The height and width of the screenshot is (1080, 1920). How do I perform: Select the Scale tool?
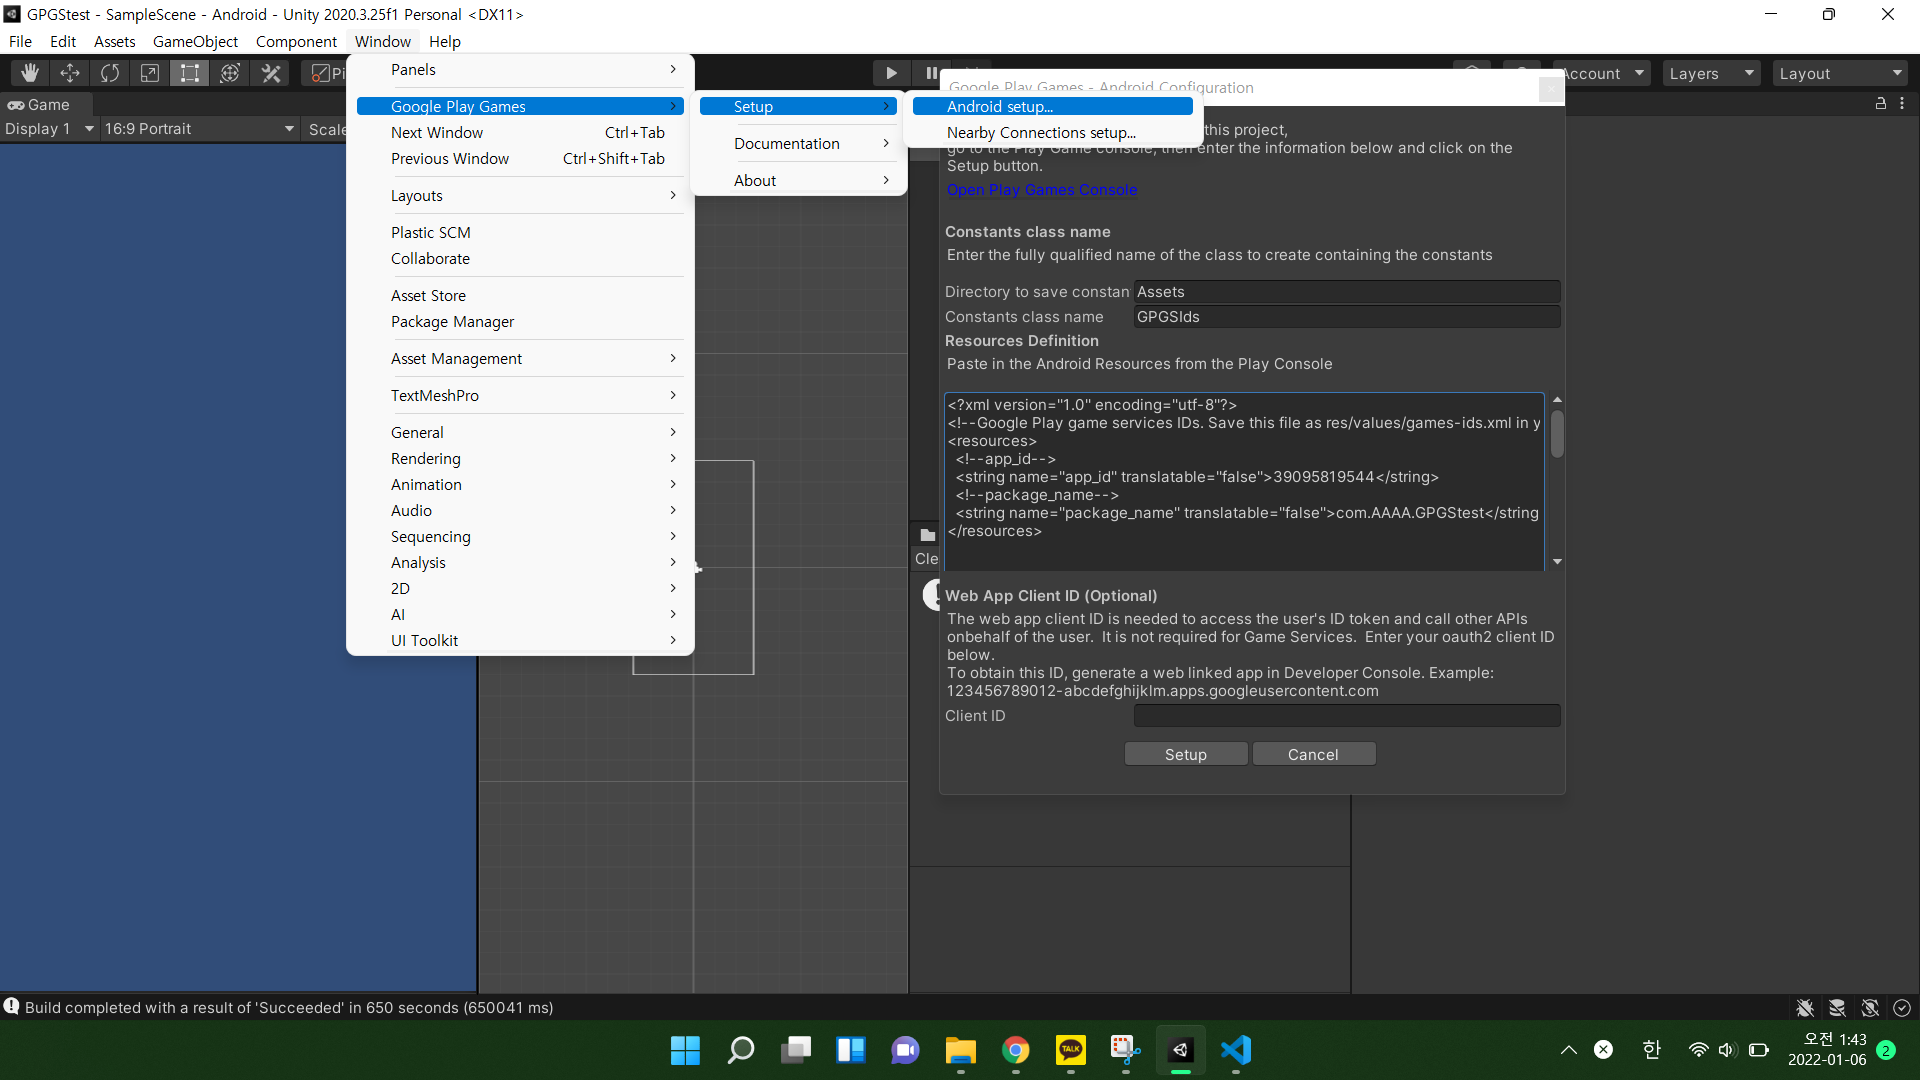pos(150,73)
